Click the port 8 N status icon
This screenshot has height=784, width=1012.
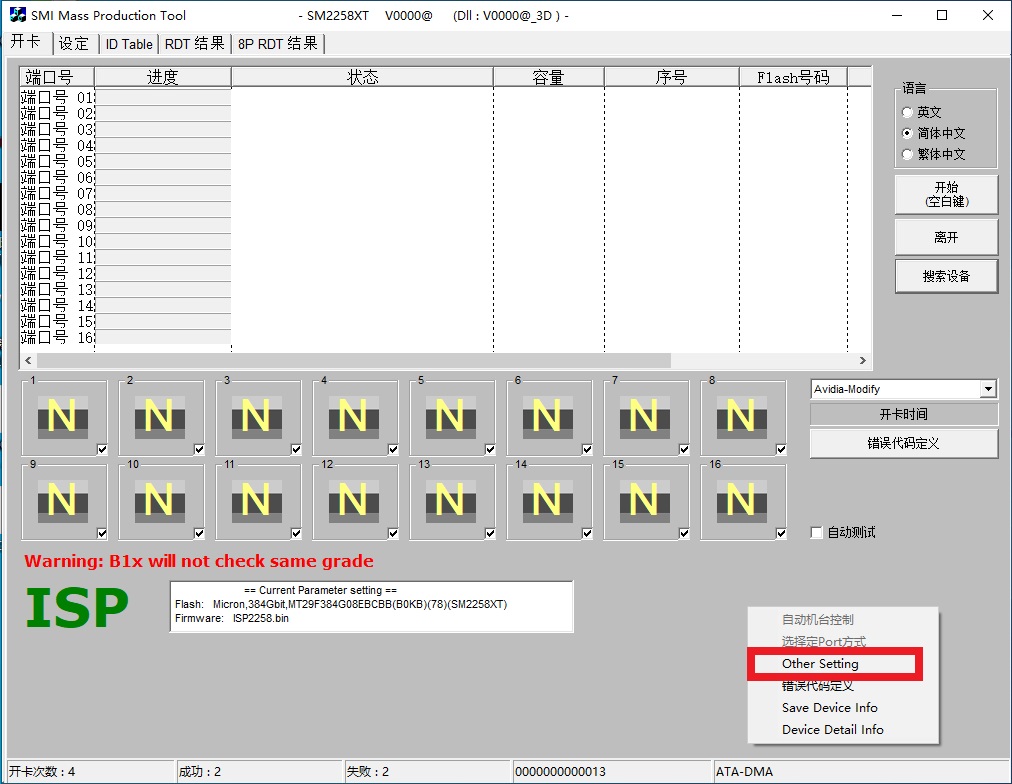click(x=741, y=416)
